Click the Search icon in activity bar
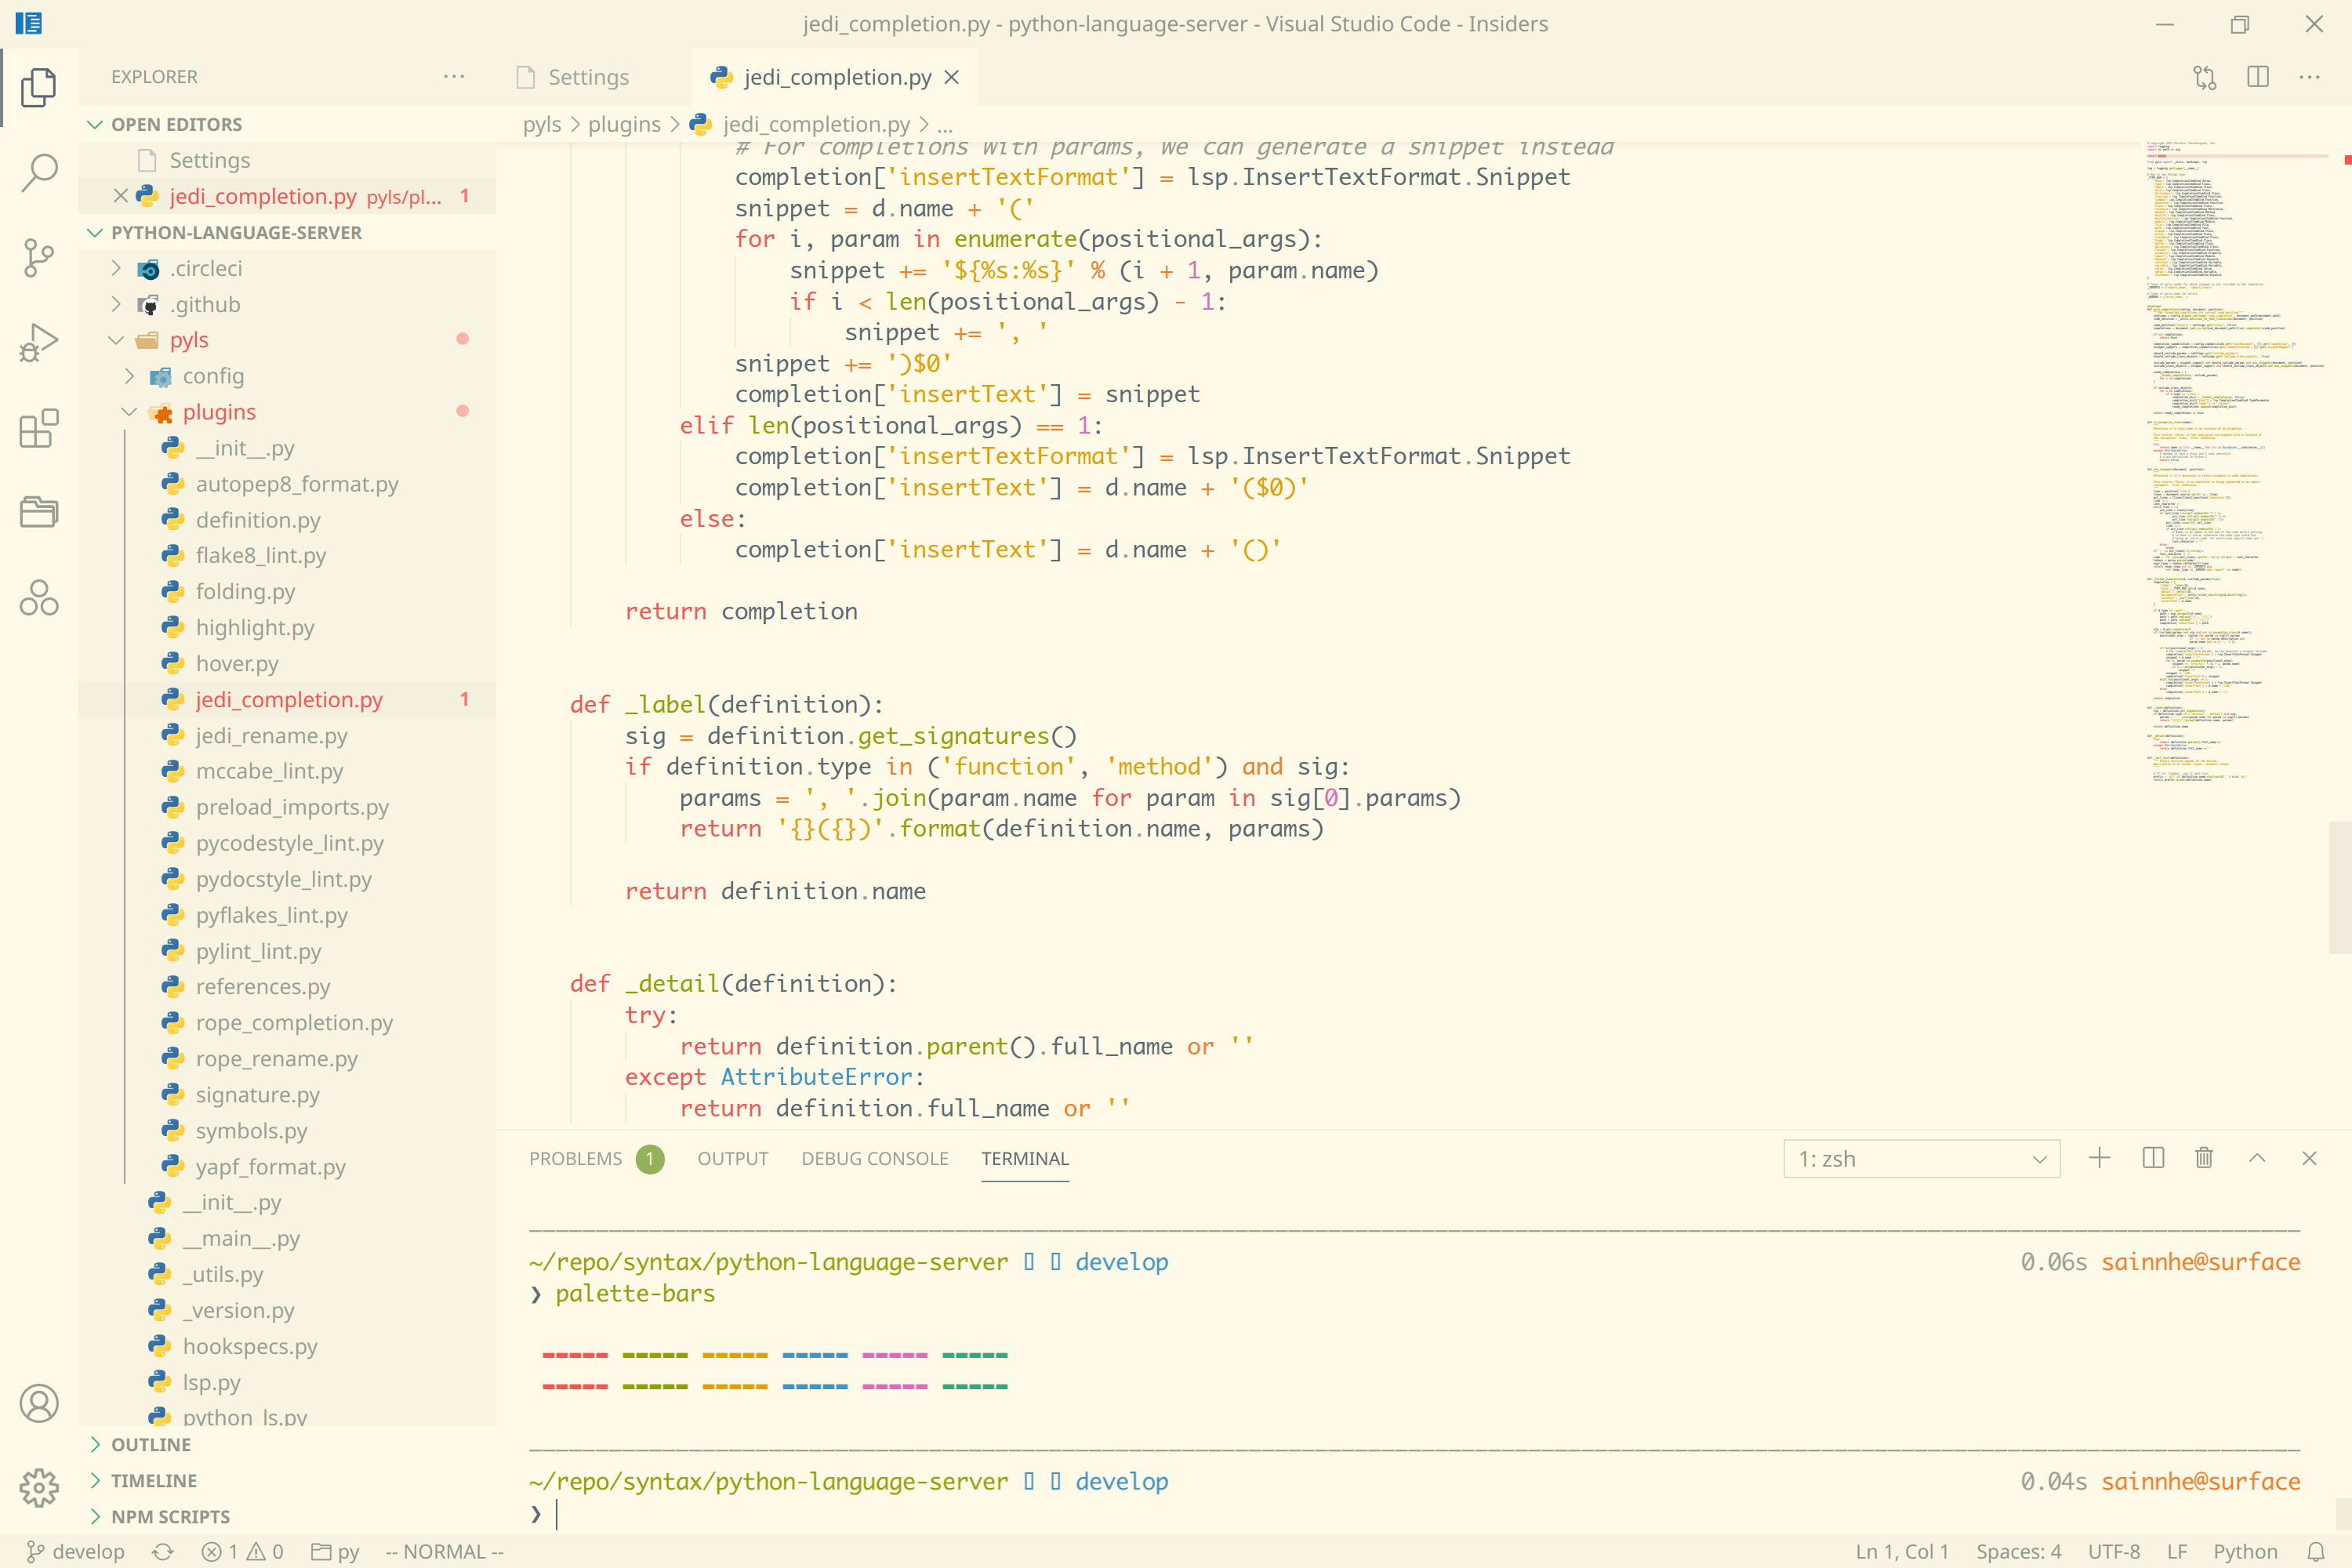 click(x=38, y=170)
